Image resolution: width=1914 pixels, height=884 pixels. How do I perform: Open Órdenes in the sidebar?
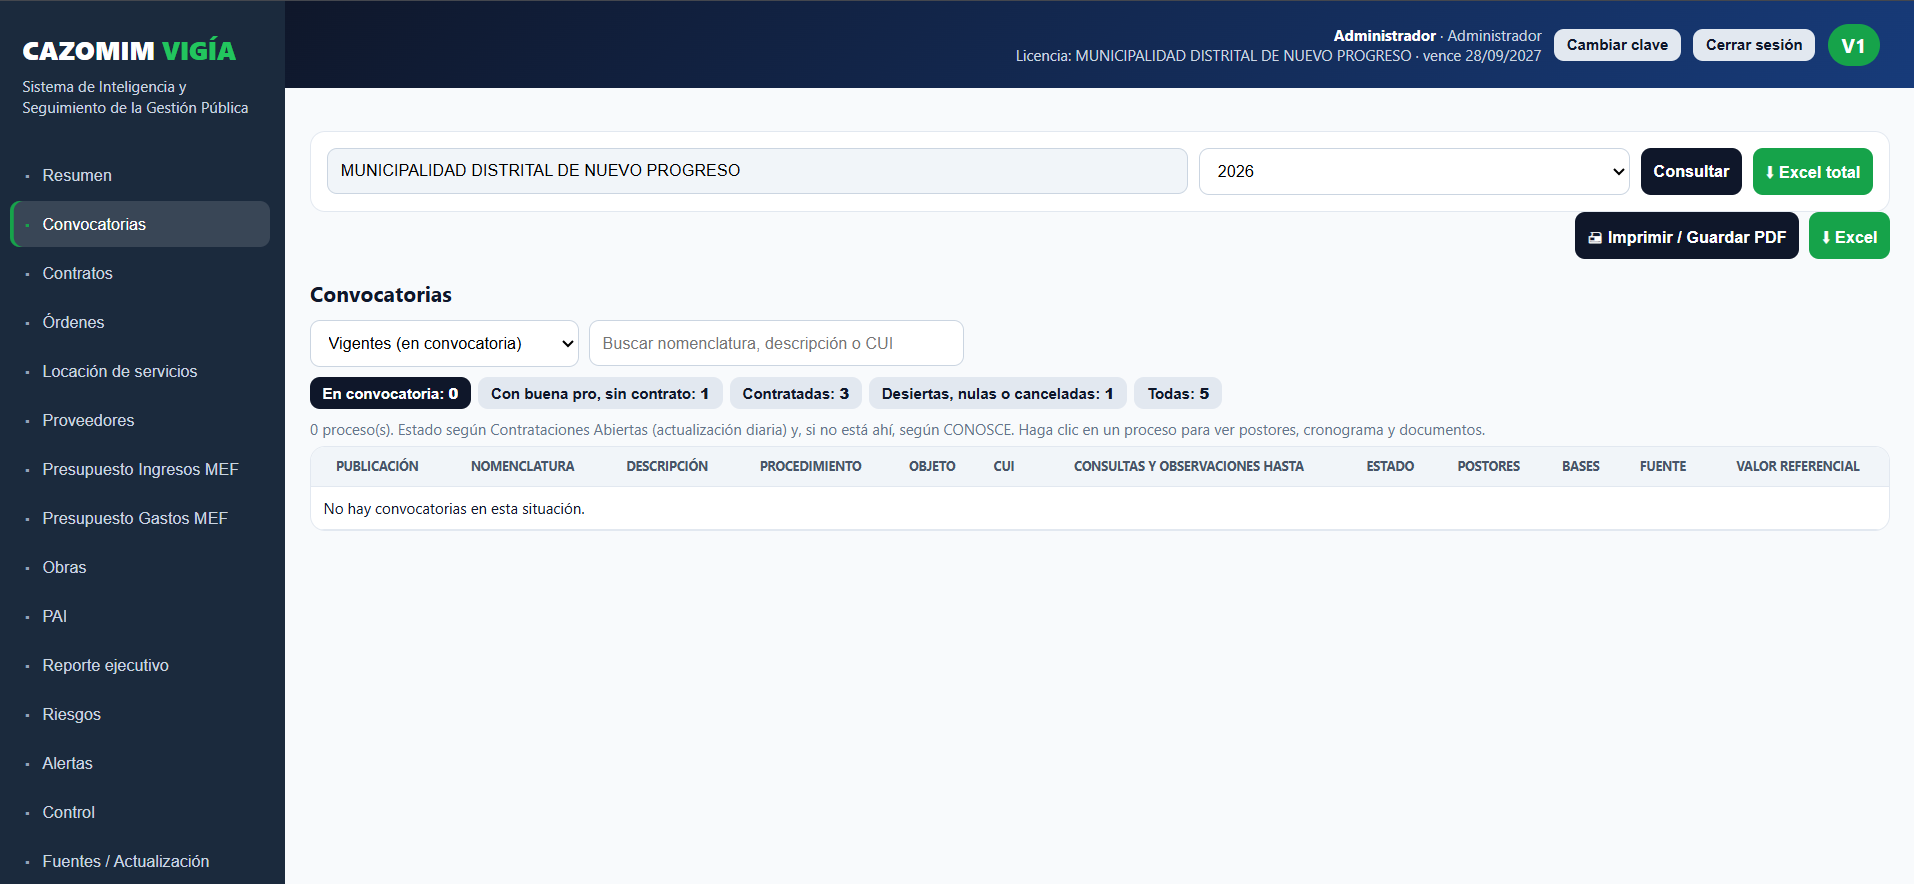(140, 322)
